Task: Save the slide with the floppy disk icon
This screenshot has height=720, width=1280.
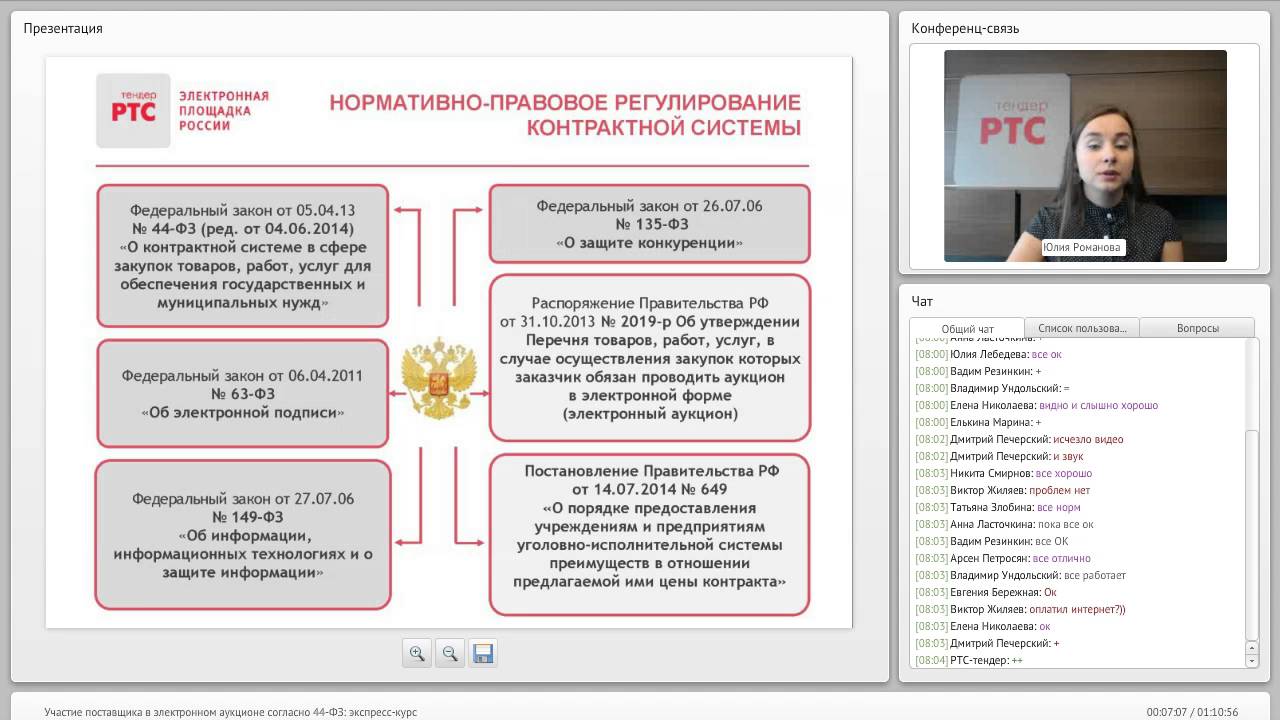Action: 483,653
